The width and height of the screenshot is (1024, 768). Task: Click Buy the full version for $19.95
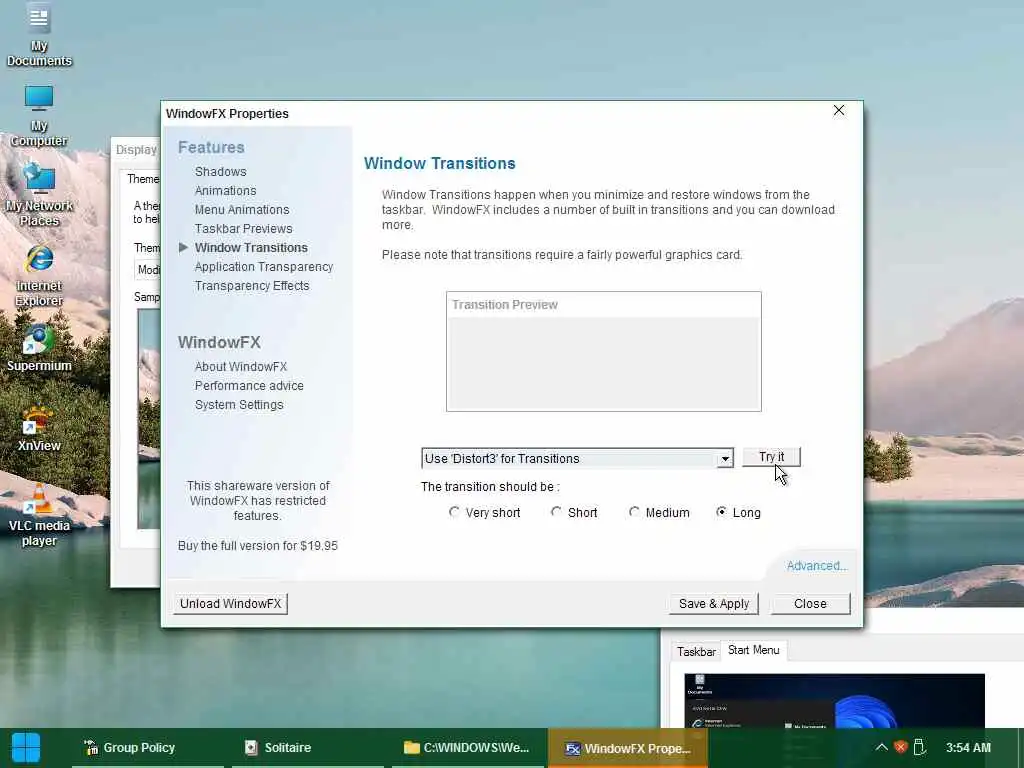coord(257,545)
